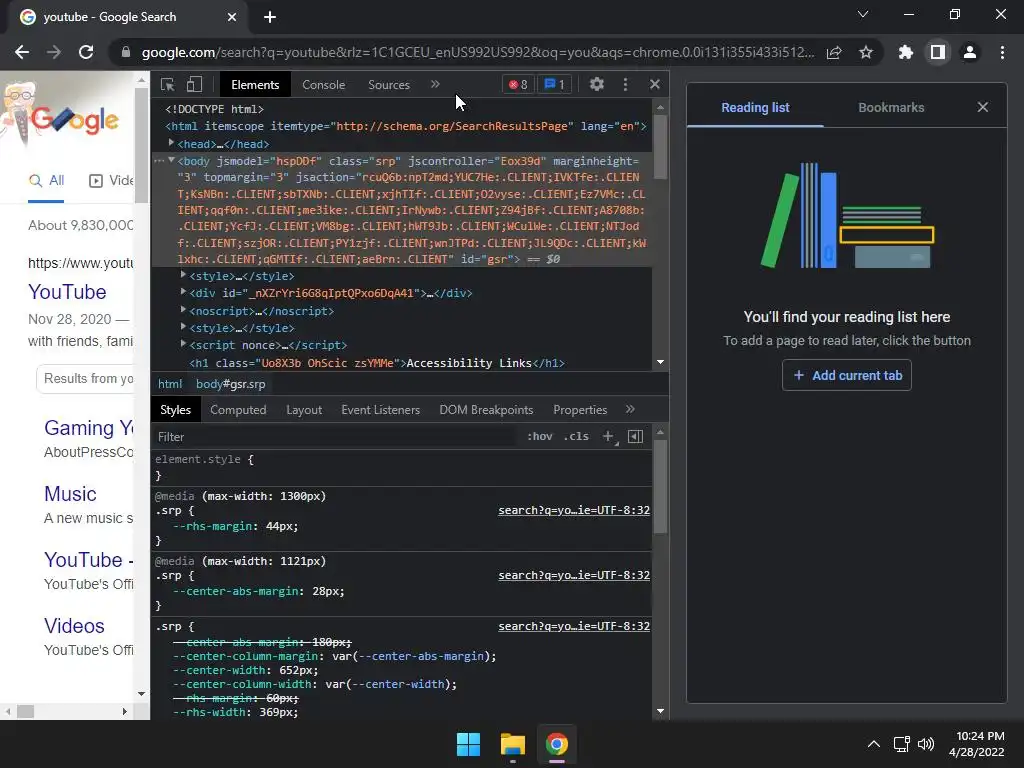This screenshot has height=768, width=1024.
Task: Switch to the Reading list tab
Action: pyautogui.click(x=755, y=107)
